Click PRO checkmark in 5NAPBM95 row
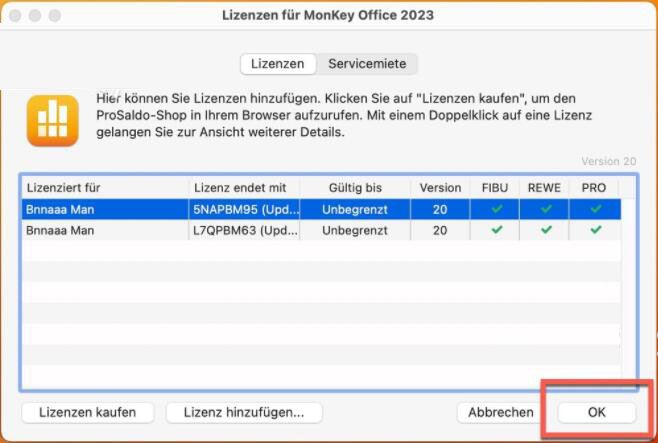Viewport: 658px width, 443px height. click(x=595, y=208)
